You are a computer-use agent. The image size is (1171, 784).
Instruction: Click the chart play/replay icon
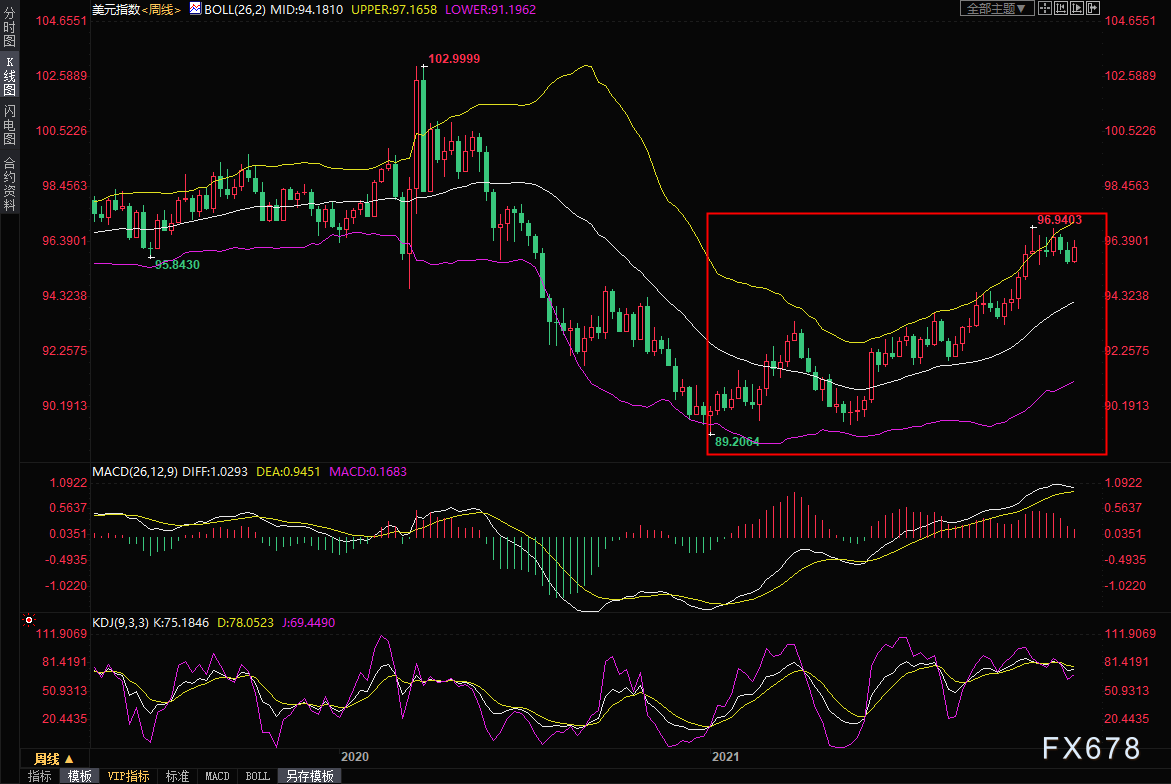coord(1077,8)
